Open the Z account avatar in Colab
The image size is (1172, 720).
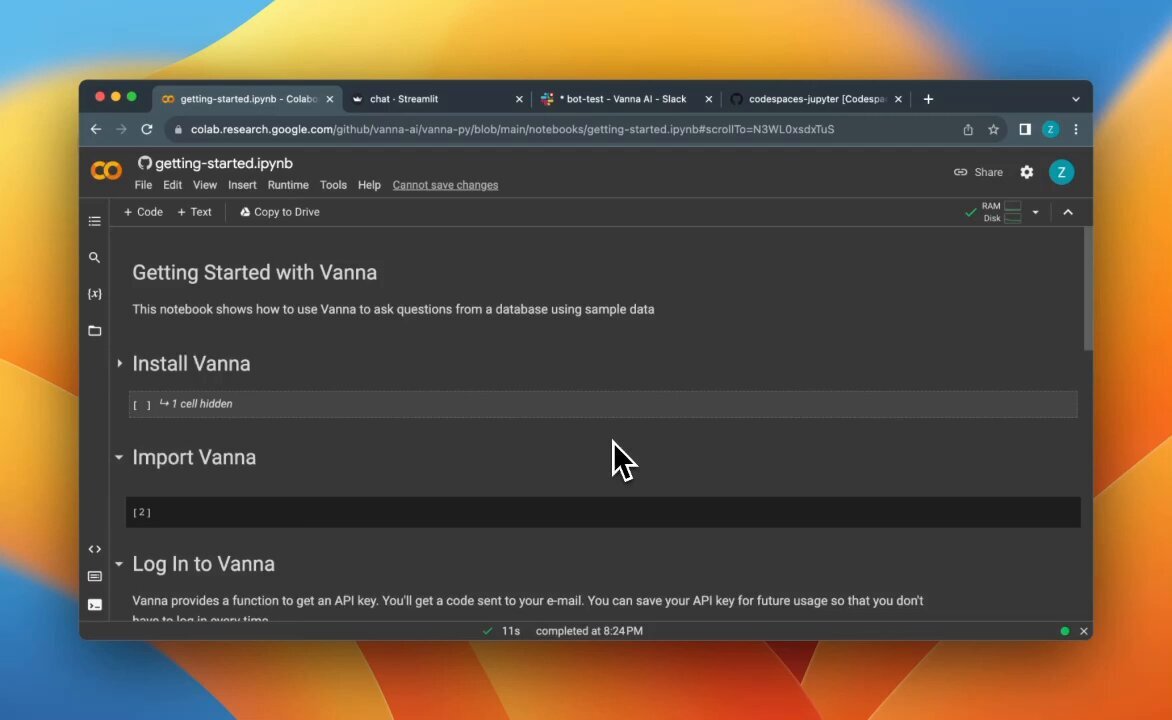click(1061, 172)
